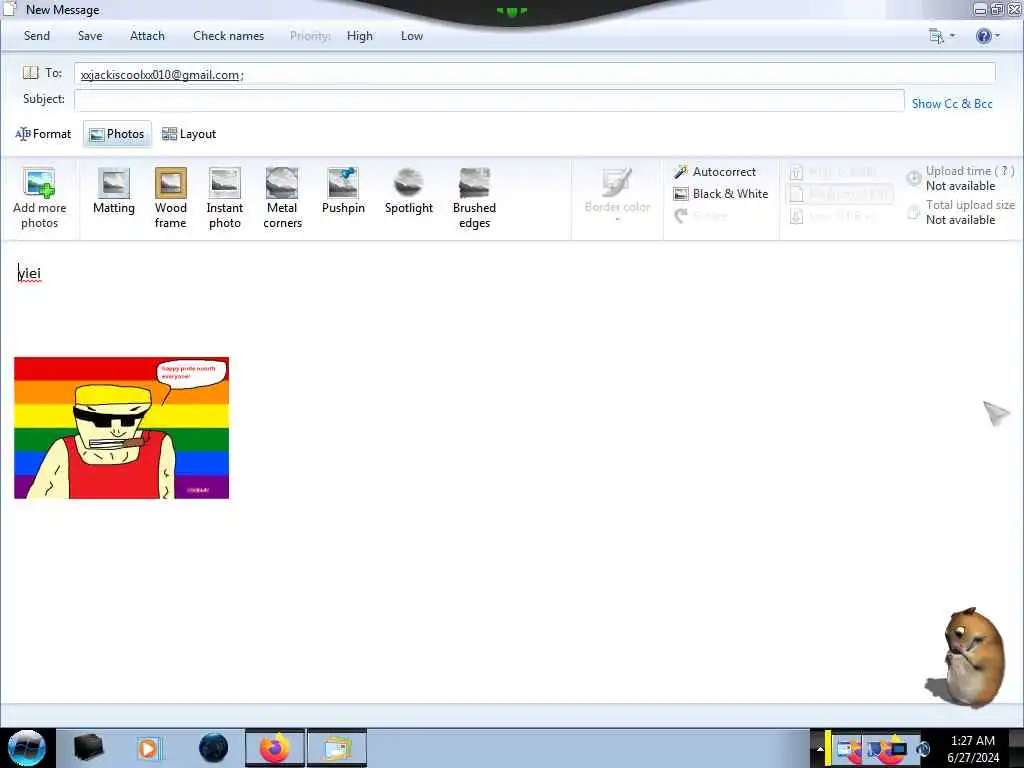Open the media player taskbar icon

point(148,748)
